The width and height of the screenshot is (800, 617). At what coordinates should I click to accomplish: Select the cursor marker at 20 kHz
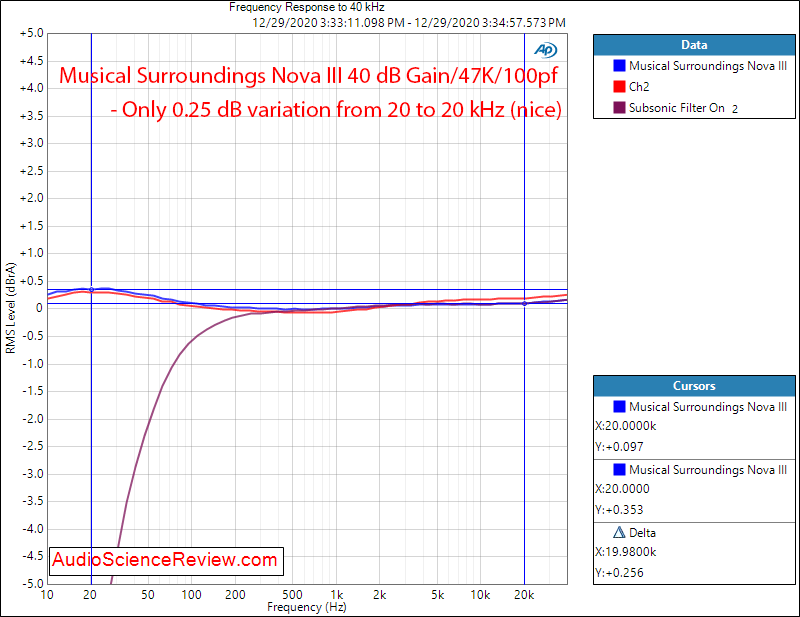pyautogui.click(x=524, y=304)
